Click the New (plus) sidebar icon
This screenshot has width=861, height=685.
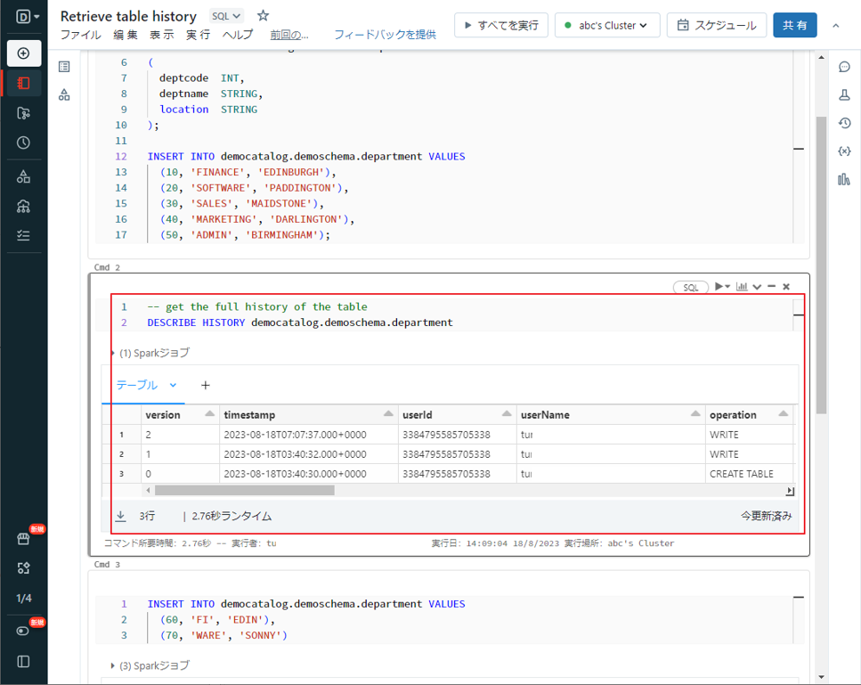coord(23,53)
